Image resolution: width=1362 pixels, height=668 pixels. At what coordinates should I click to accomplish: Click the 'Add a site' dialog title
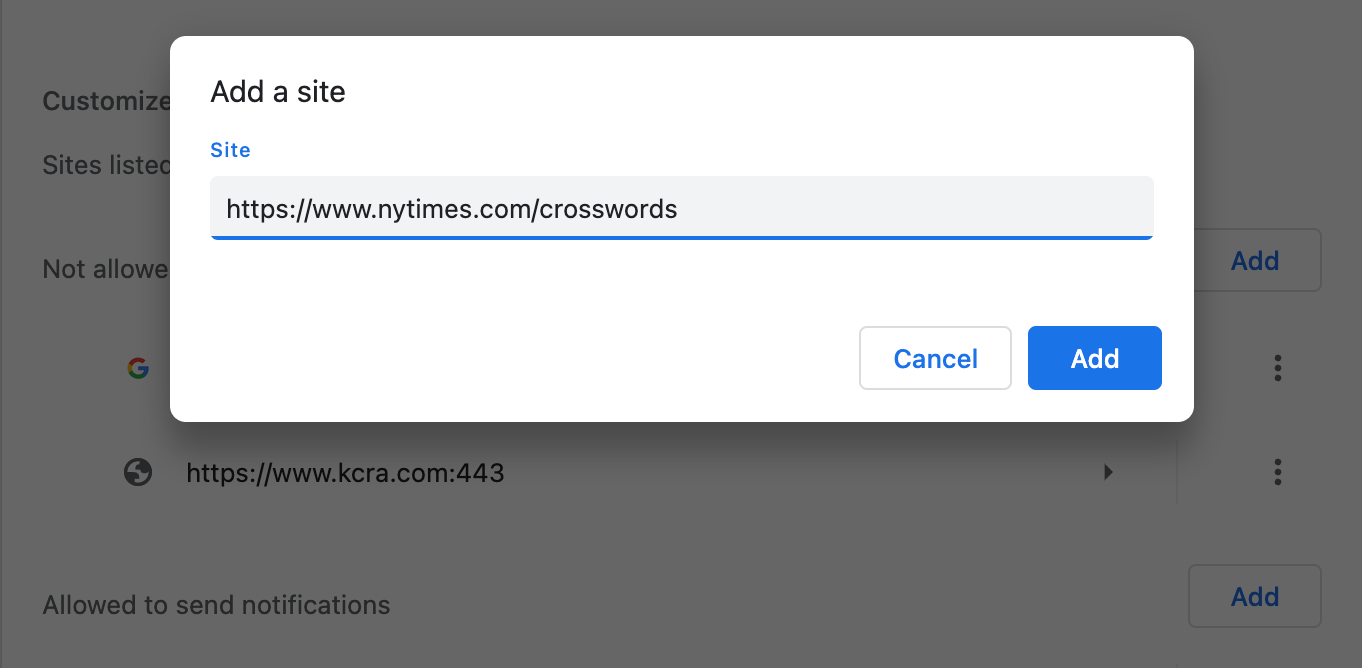278,92
